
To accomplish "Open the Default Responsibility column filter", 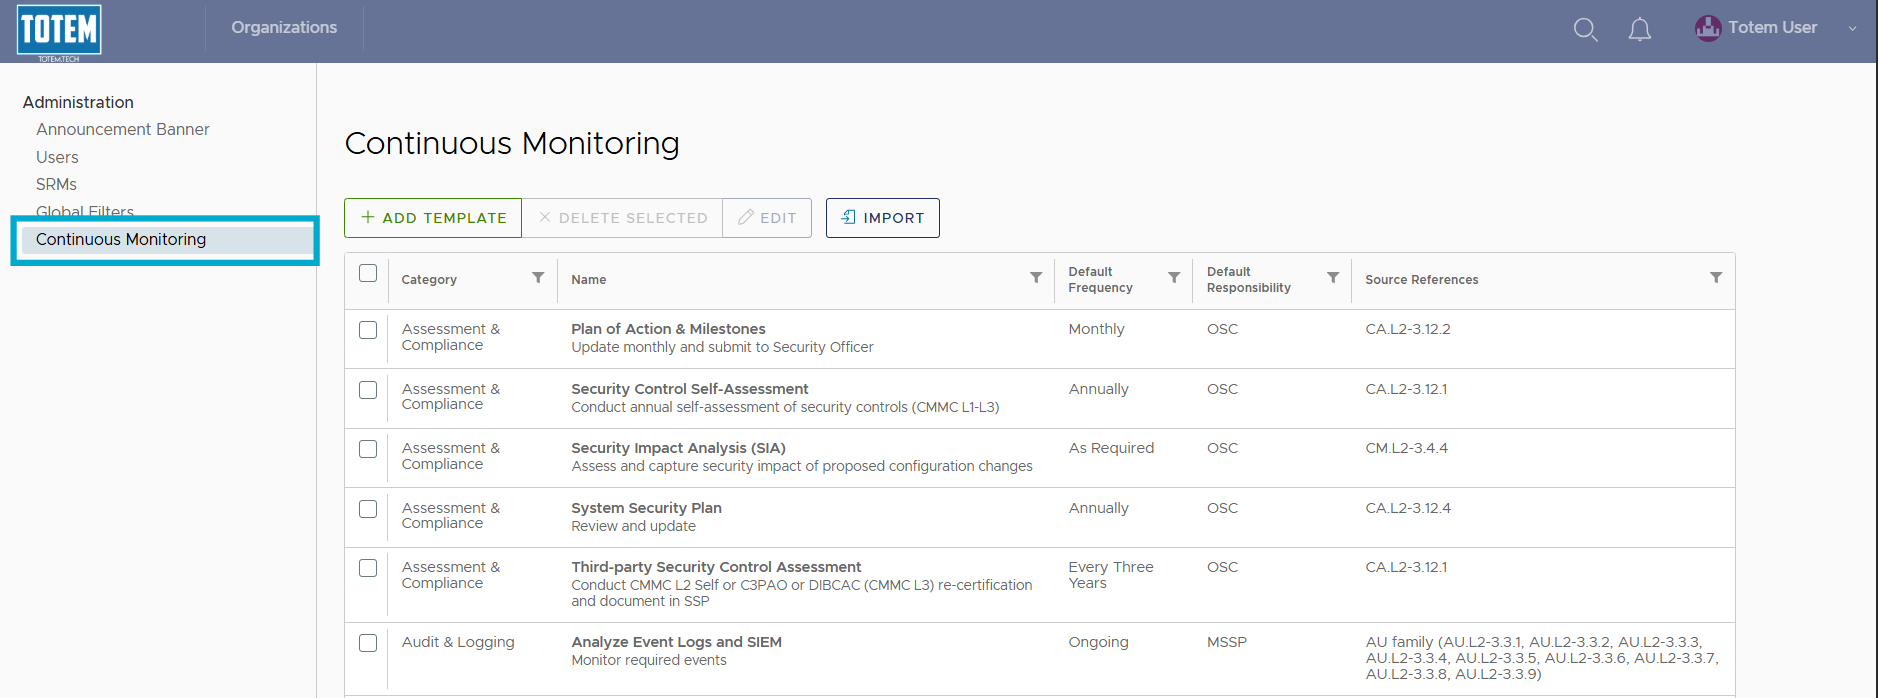I will coord(1333,277).
